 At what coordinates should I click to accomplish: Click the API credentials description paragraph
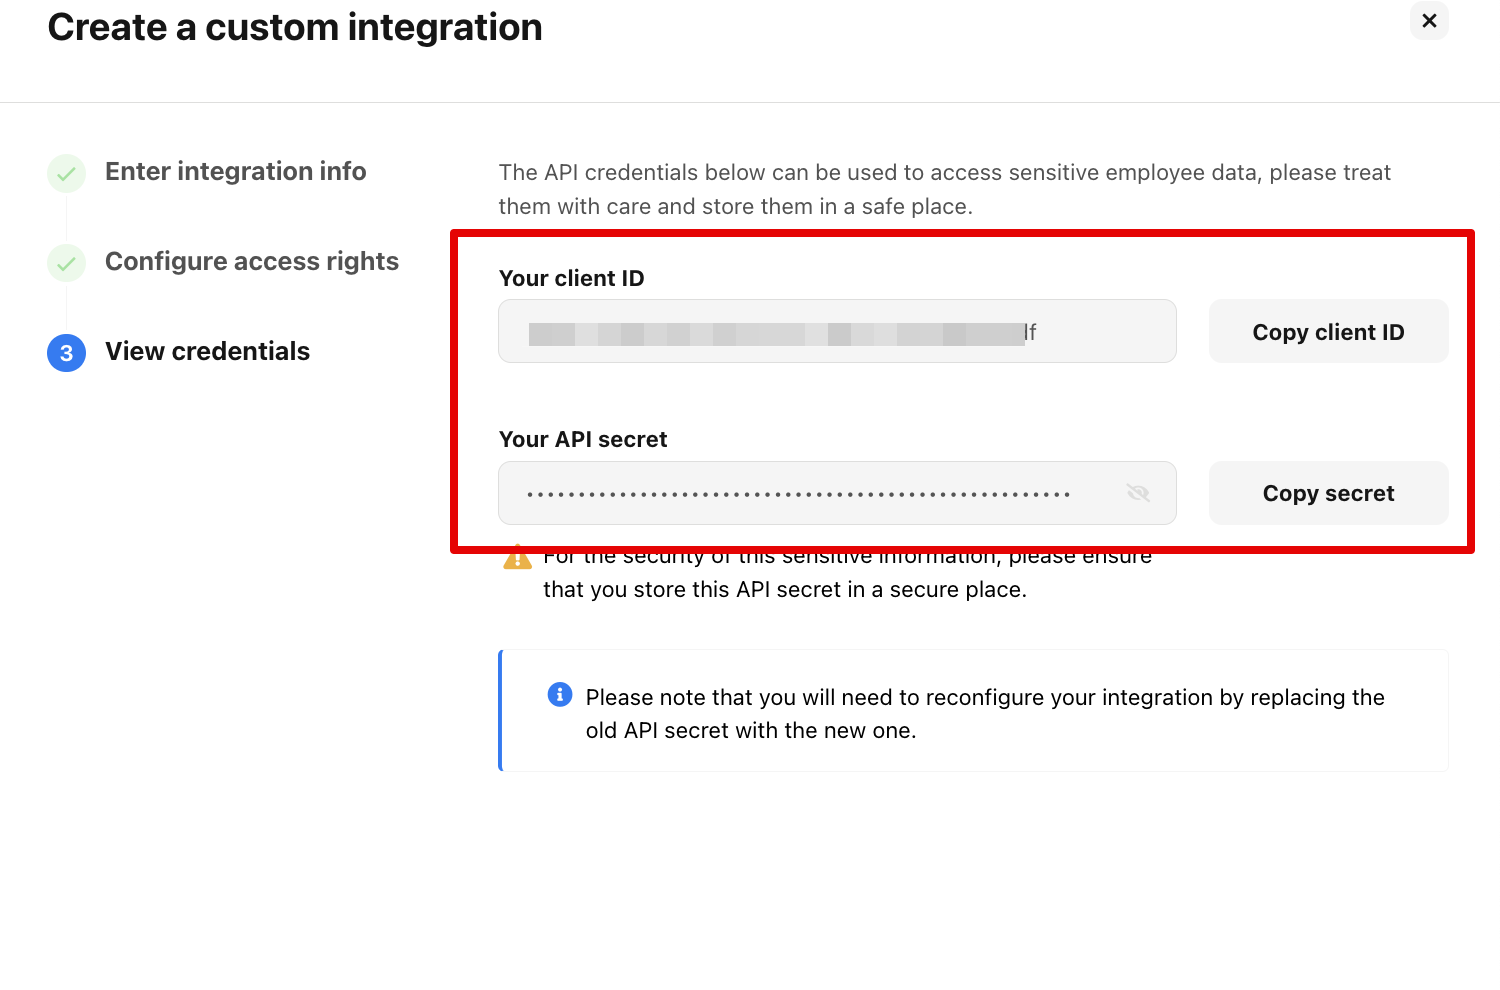944,189
